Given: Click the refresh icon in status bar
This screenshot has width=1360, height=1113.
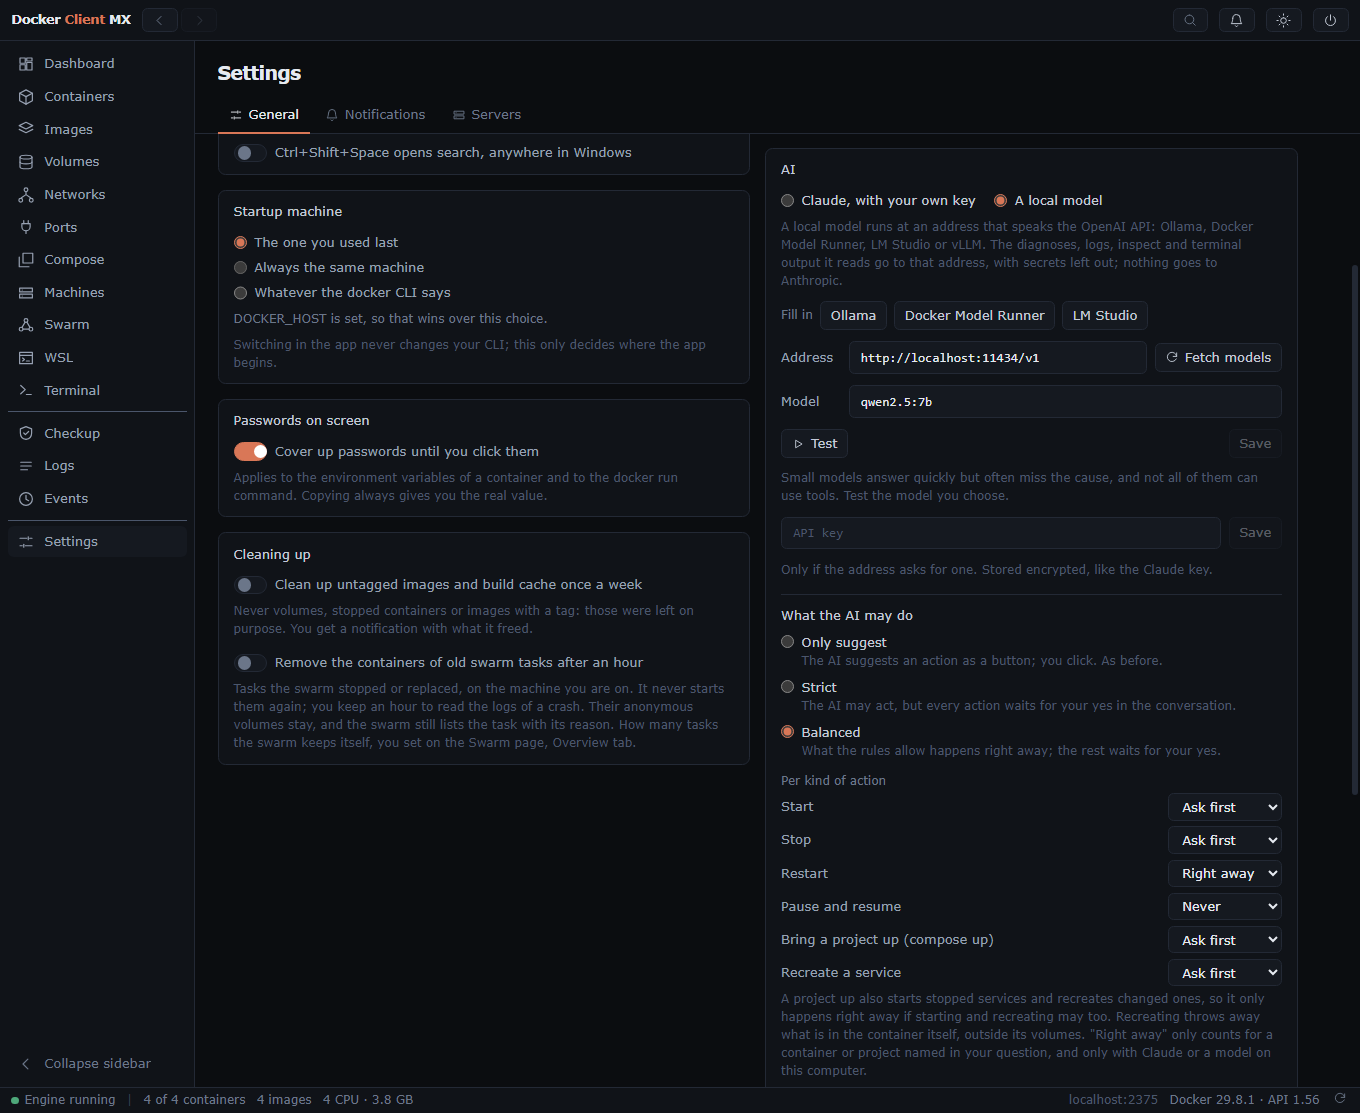Looking at the screenshot, I should 1340,1099.
